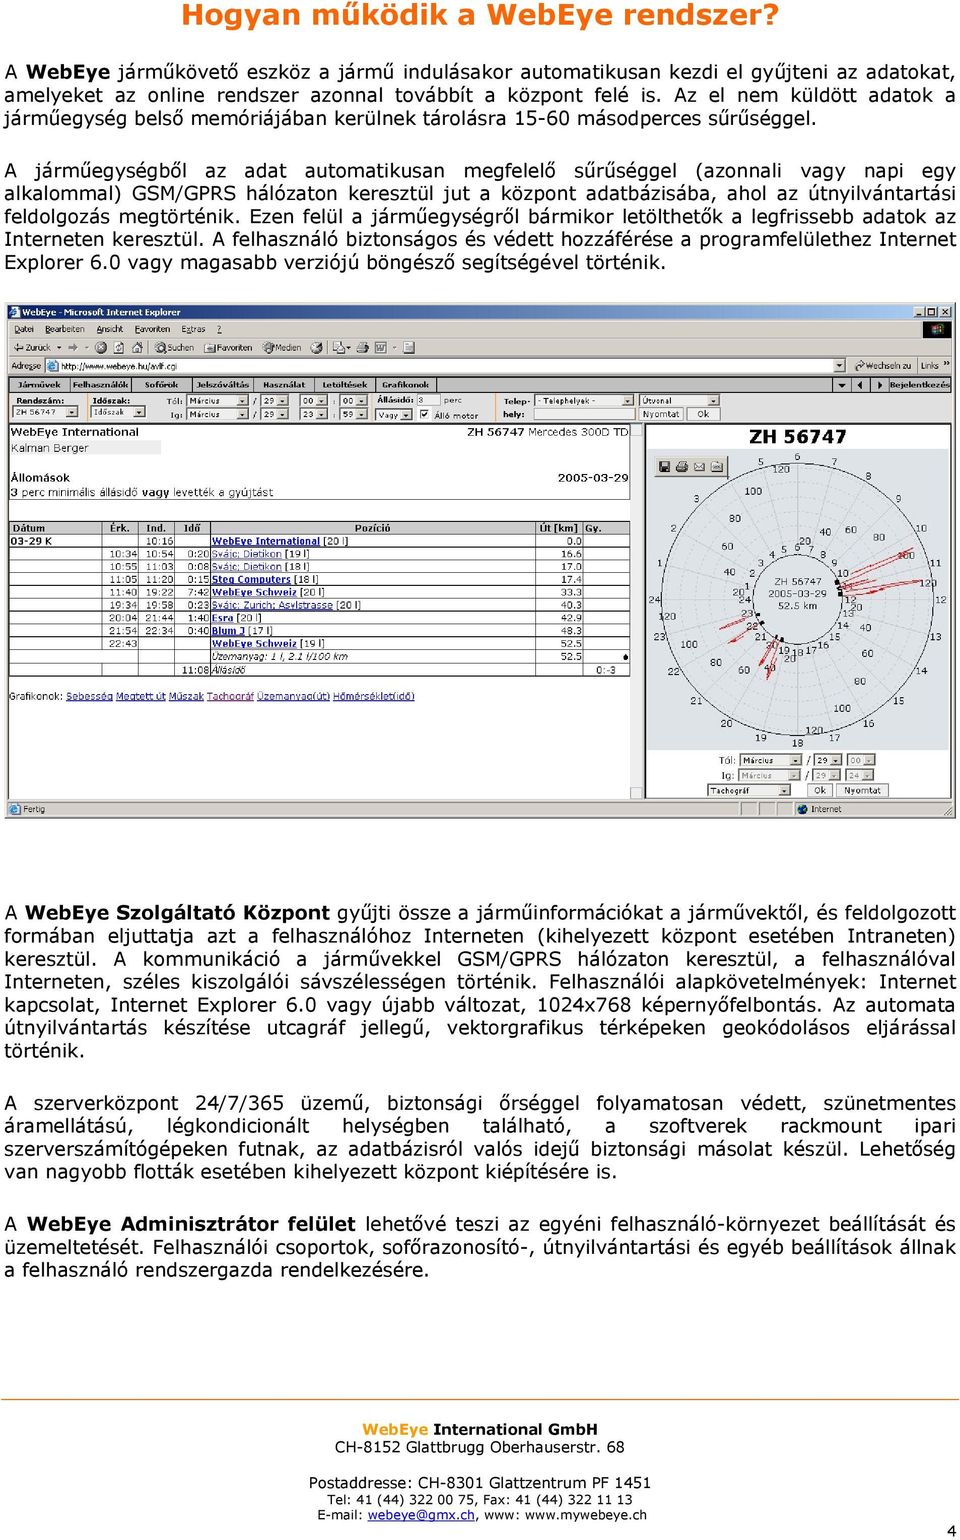Click the Home icon in IE toolbar
This screenshot has height=1540, width=960.
[x=137, y=347]
